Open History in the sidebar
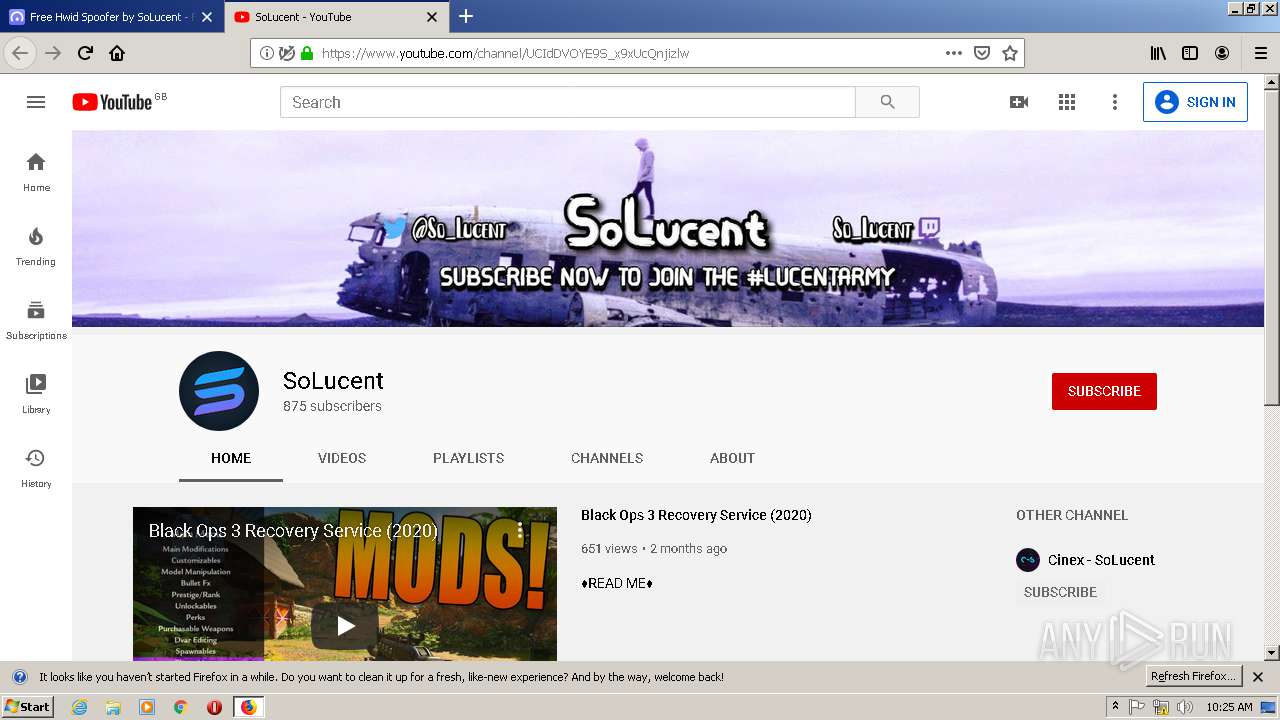This screenshot has width=1280, height=720. pyautogui.click(x=36, y=468)
